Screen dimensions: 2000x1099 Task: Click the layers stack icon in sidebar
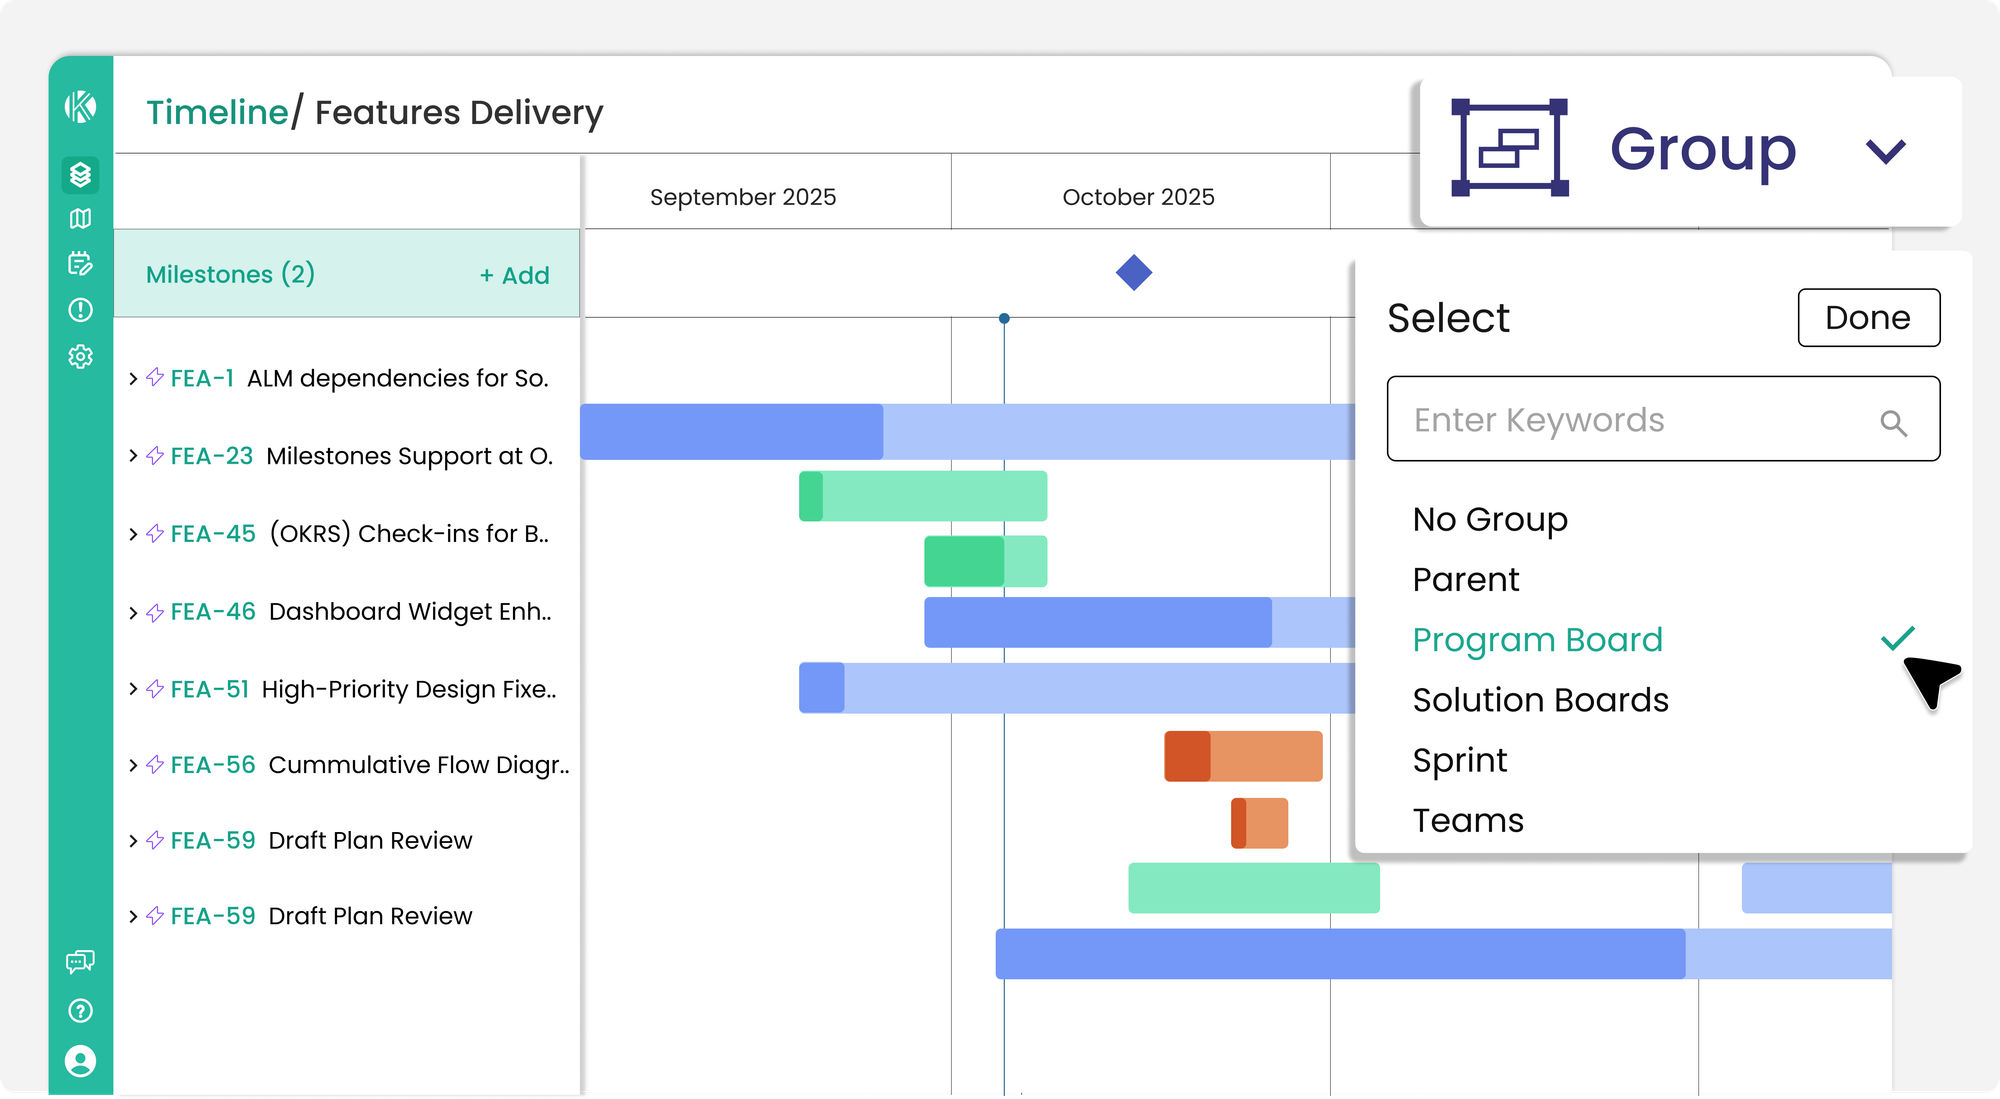[80, 175]
